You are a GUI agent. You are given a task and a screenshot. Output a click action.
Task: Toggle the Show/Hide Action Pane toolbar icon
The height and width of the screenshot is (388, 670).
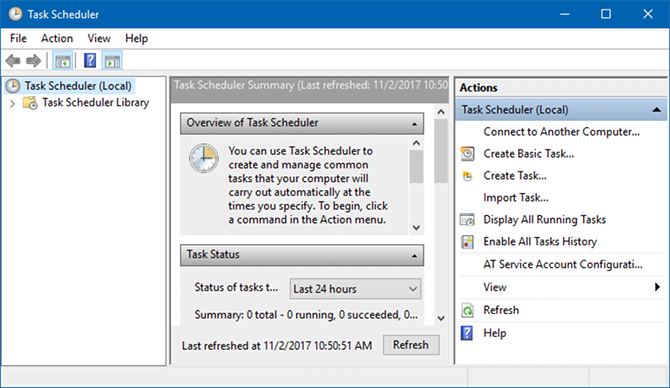(x=112, y=61)
